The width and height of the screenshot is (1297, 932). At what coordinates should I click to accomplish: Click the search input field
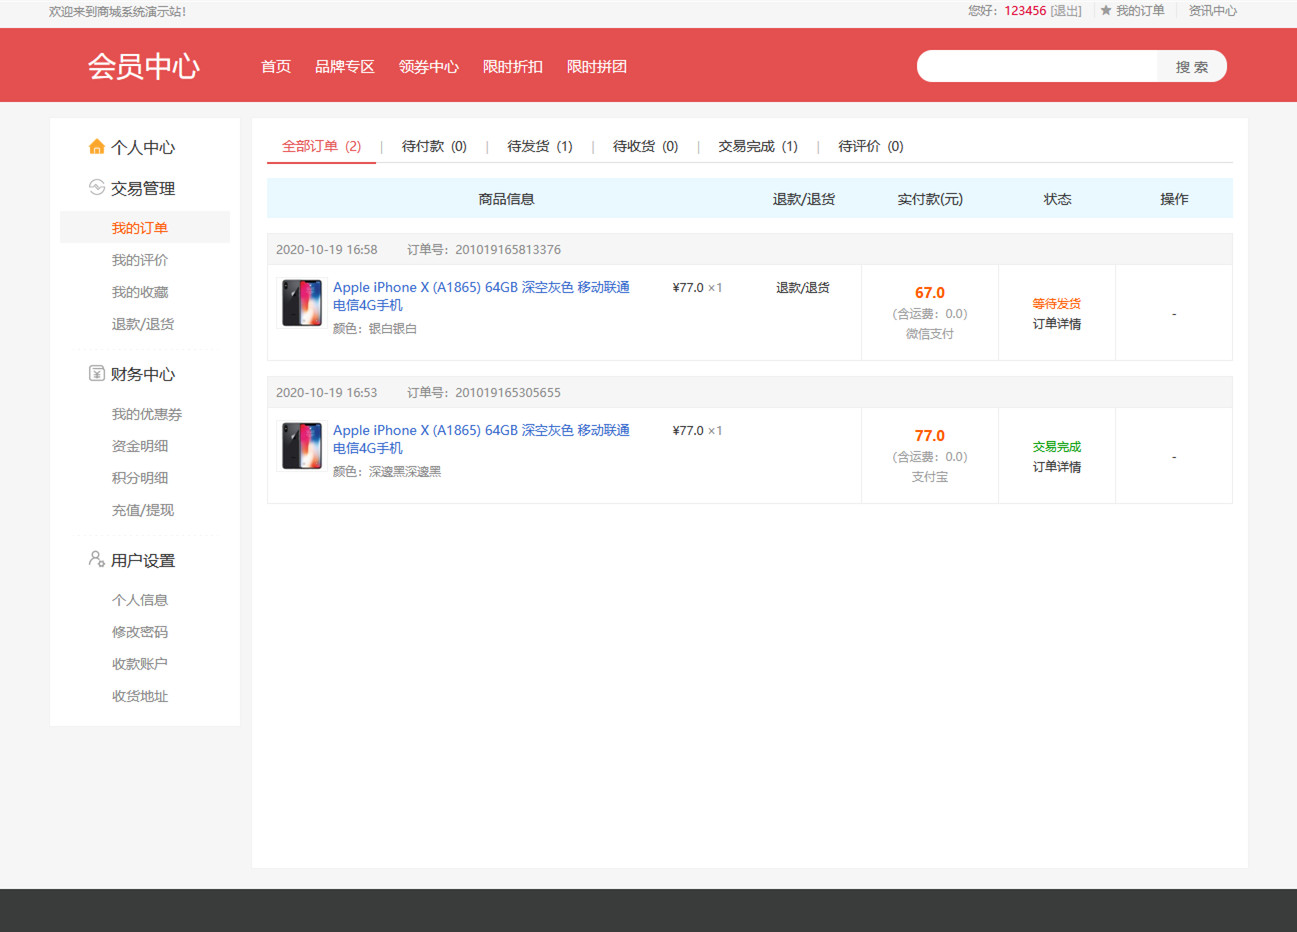1037,66
